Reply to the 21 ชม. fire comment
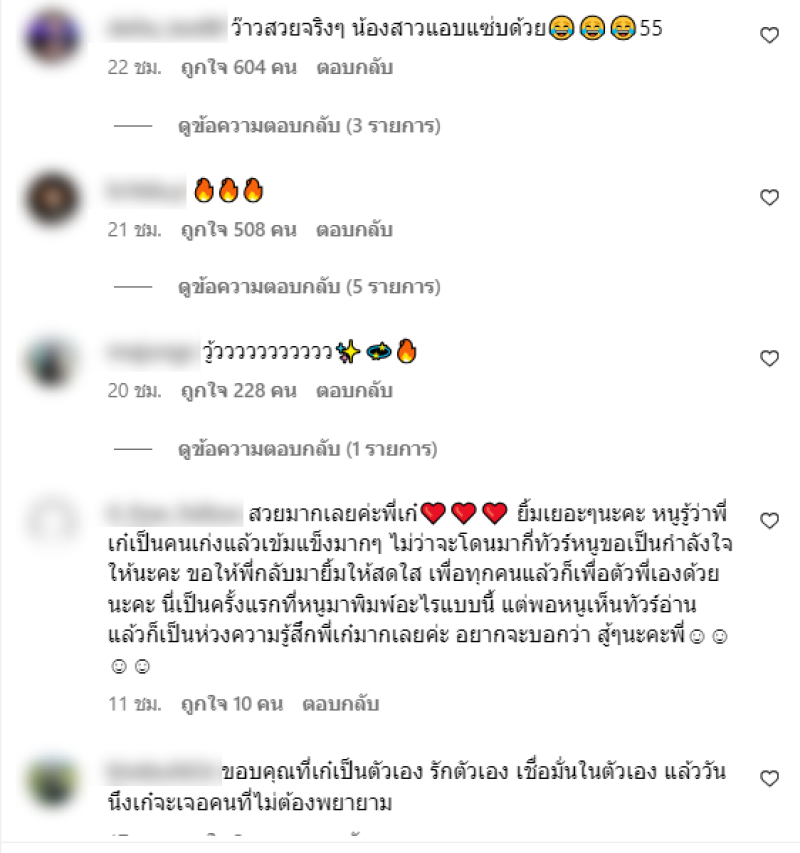 (355, 230)
